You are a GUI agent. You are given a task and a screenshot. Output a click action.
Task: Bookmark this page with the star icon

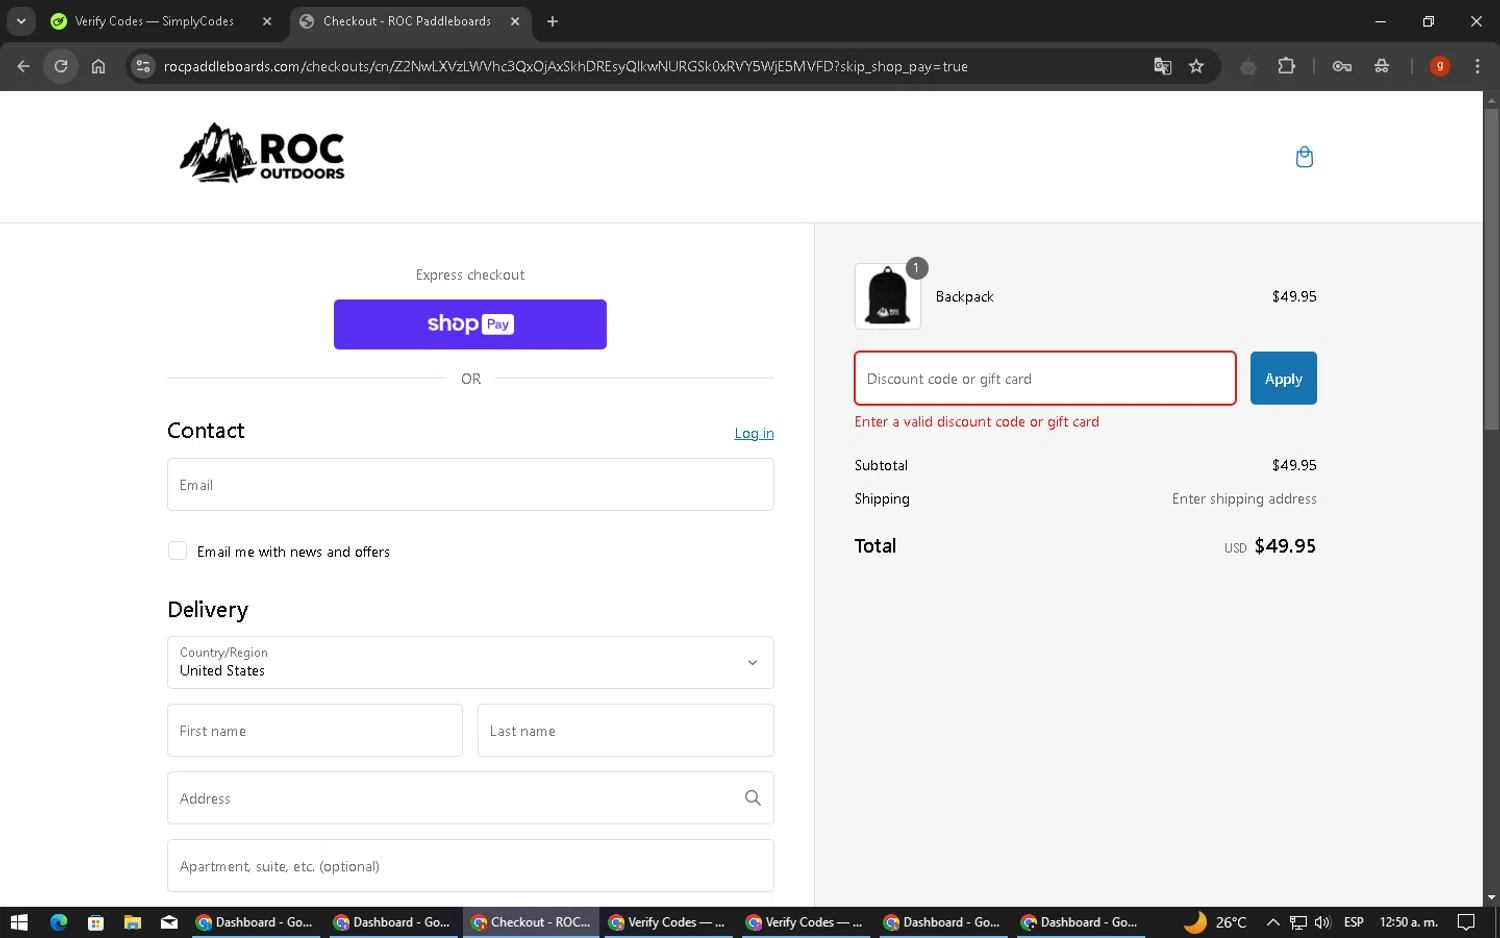(1196, 66)
